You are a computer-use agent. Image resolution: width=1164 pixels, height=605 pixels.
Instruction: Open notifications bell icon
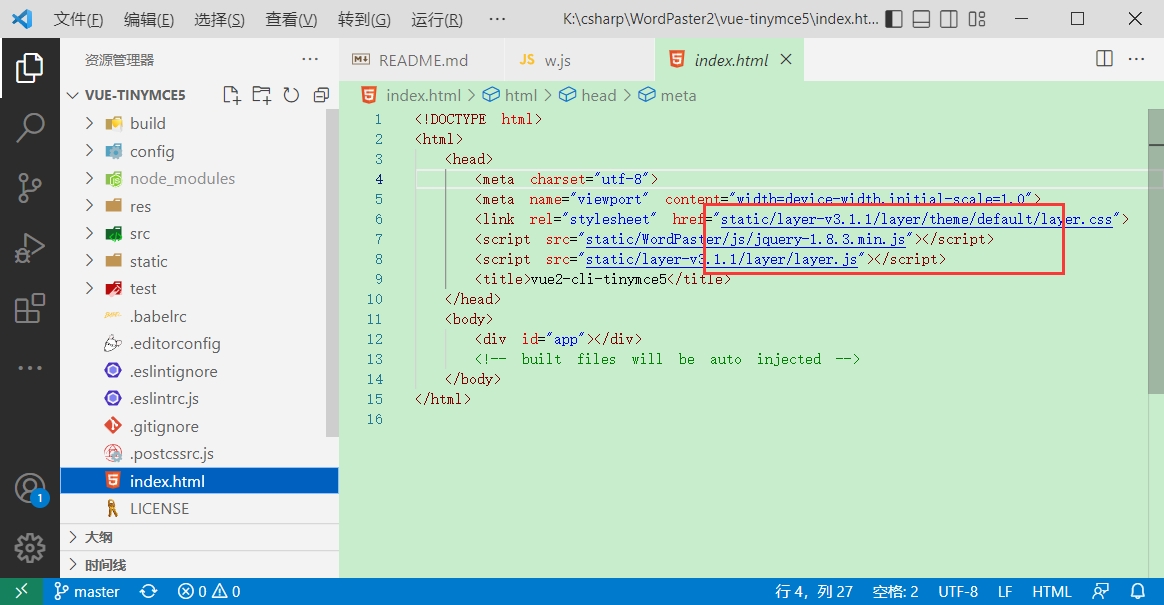pyautogui.click(x=1137, y=592)
